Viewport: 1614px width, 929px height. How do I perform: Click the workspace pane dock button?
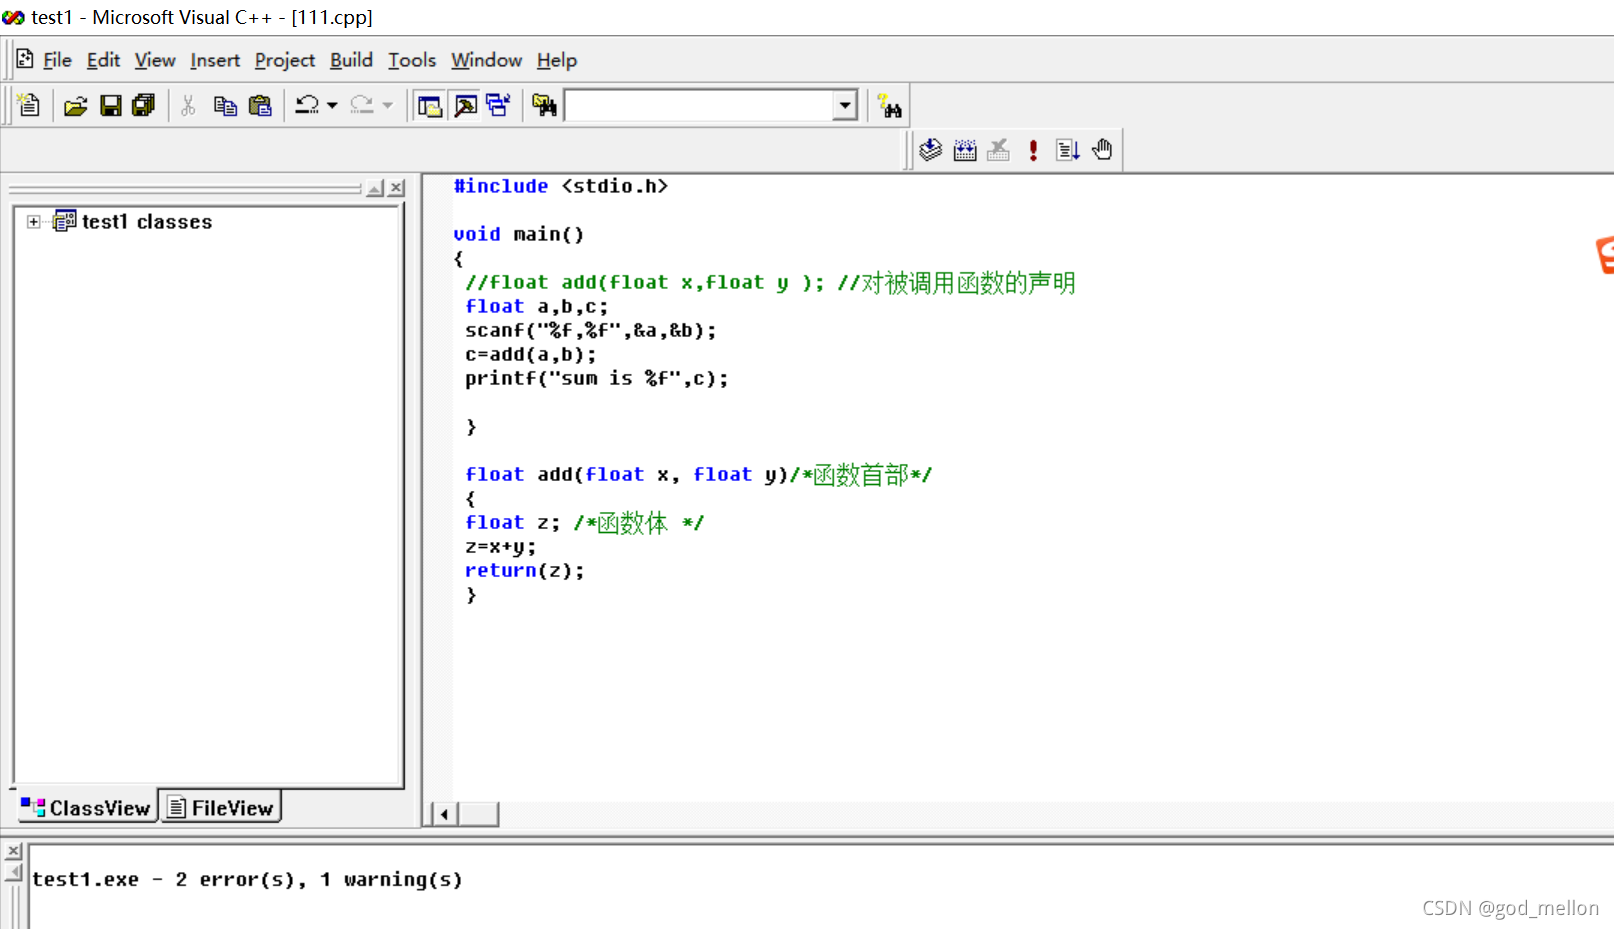coord(375,188)
